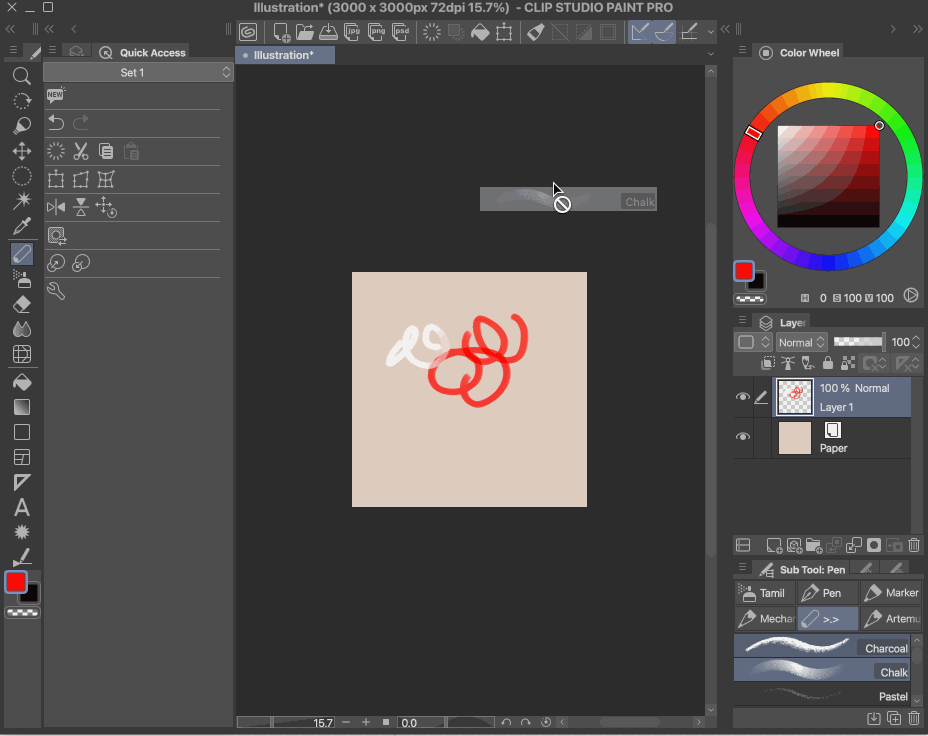The image size is (928, 736).
Task: Hide the Paper layer eye icon
Action: 742,437
